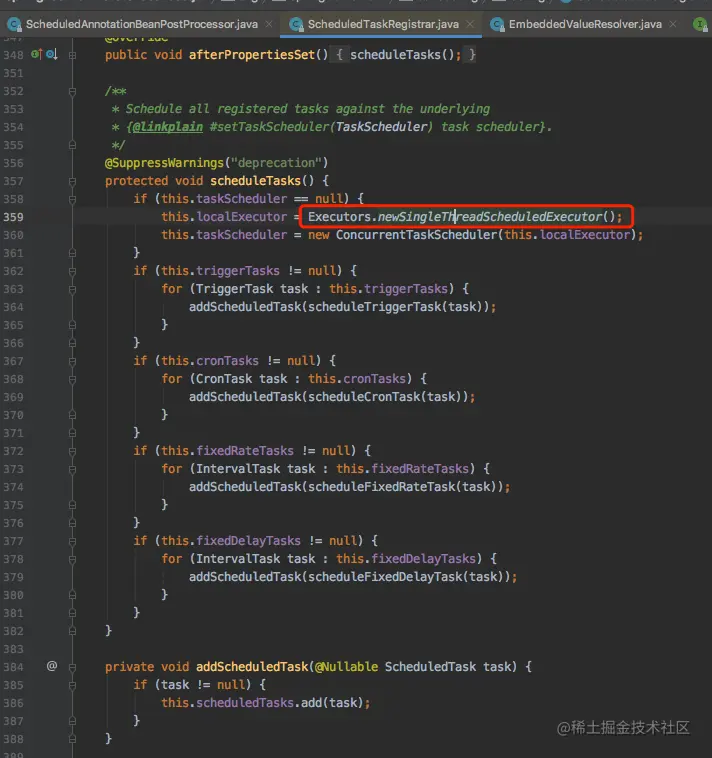Click the @SuppressWarnings annotation
Viewport: 712px width, 758px height.
[164, 163]
